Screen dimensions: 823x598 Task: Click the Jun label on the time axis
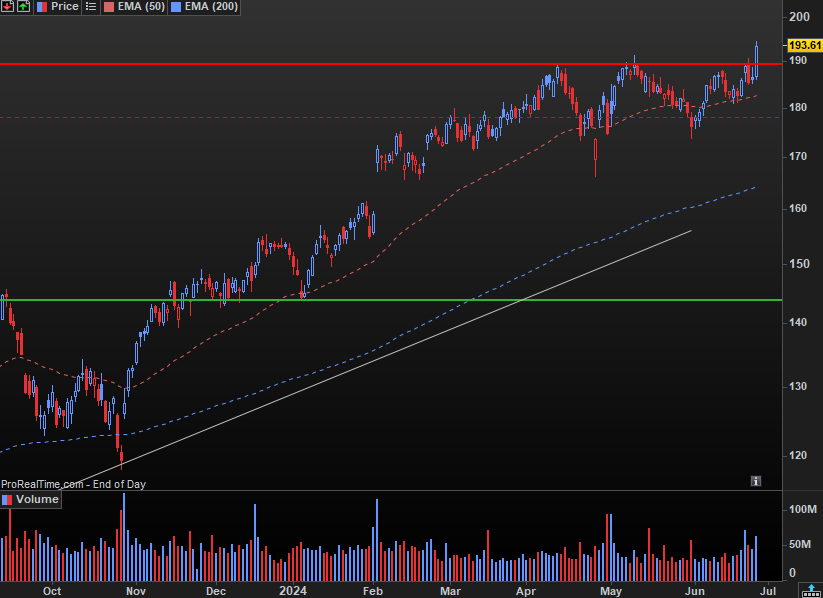[695, 591]
